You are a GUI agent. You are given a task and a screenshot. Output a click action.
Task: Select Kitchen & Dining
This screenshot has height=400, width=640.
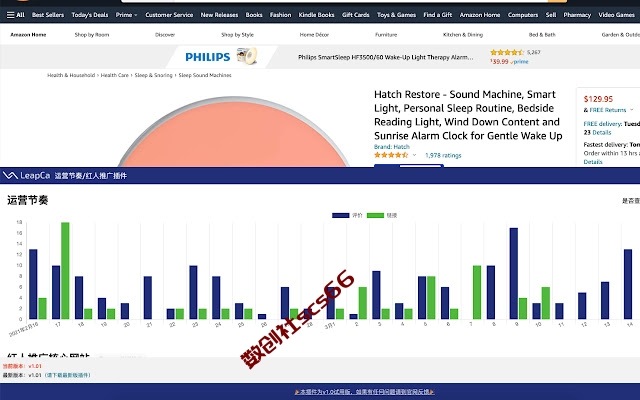[463, 35]
